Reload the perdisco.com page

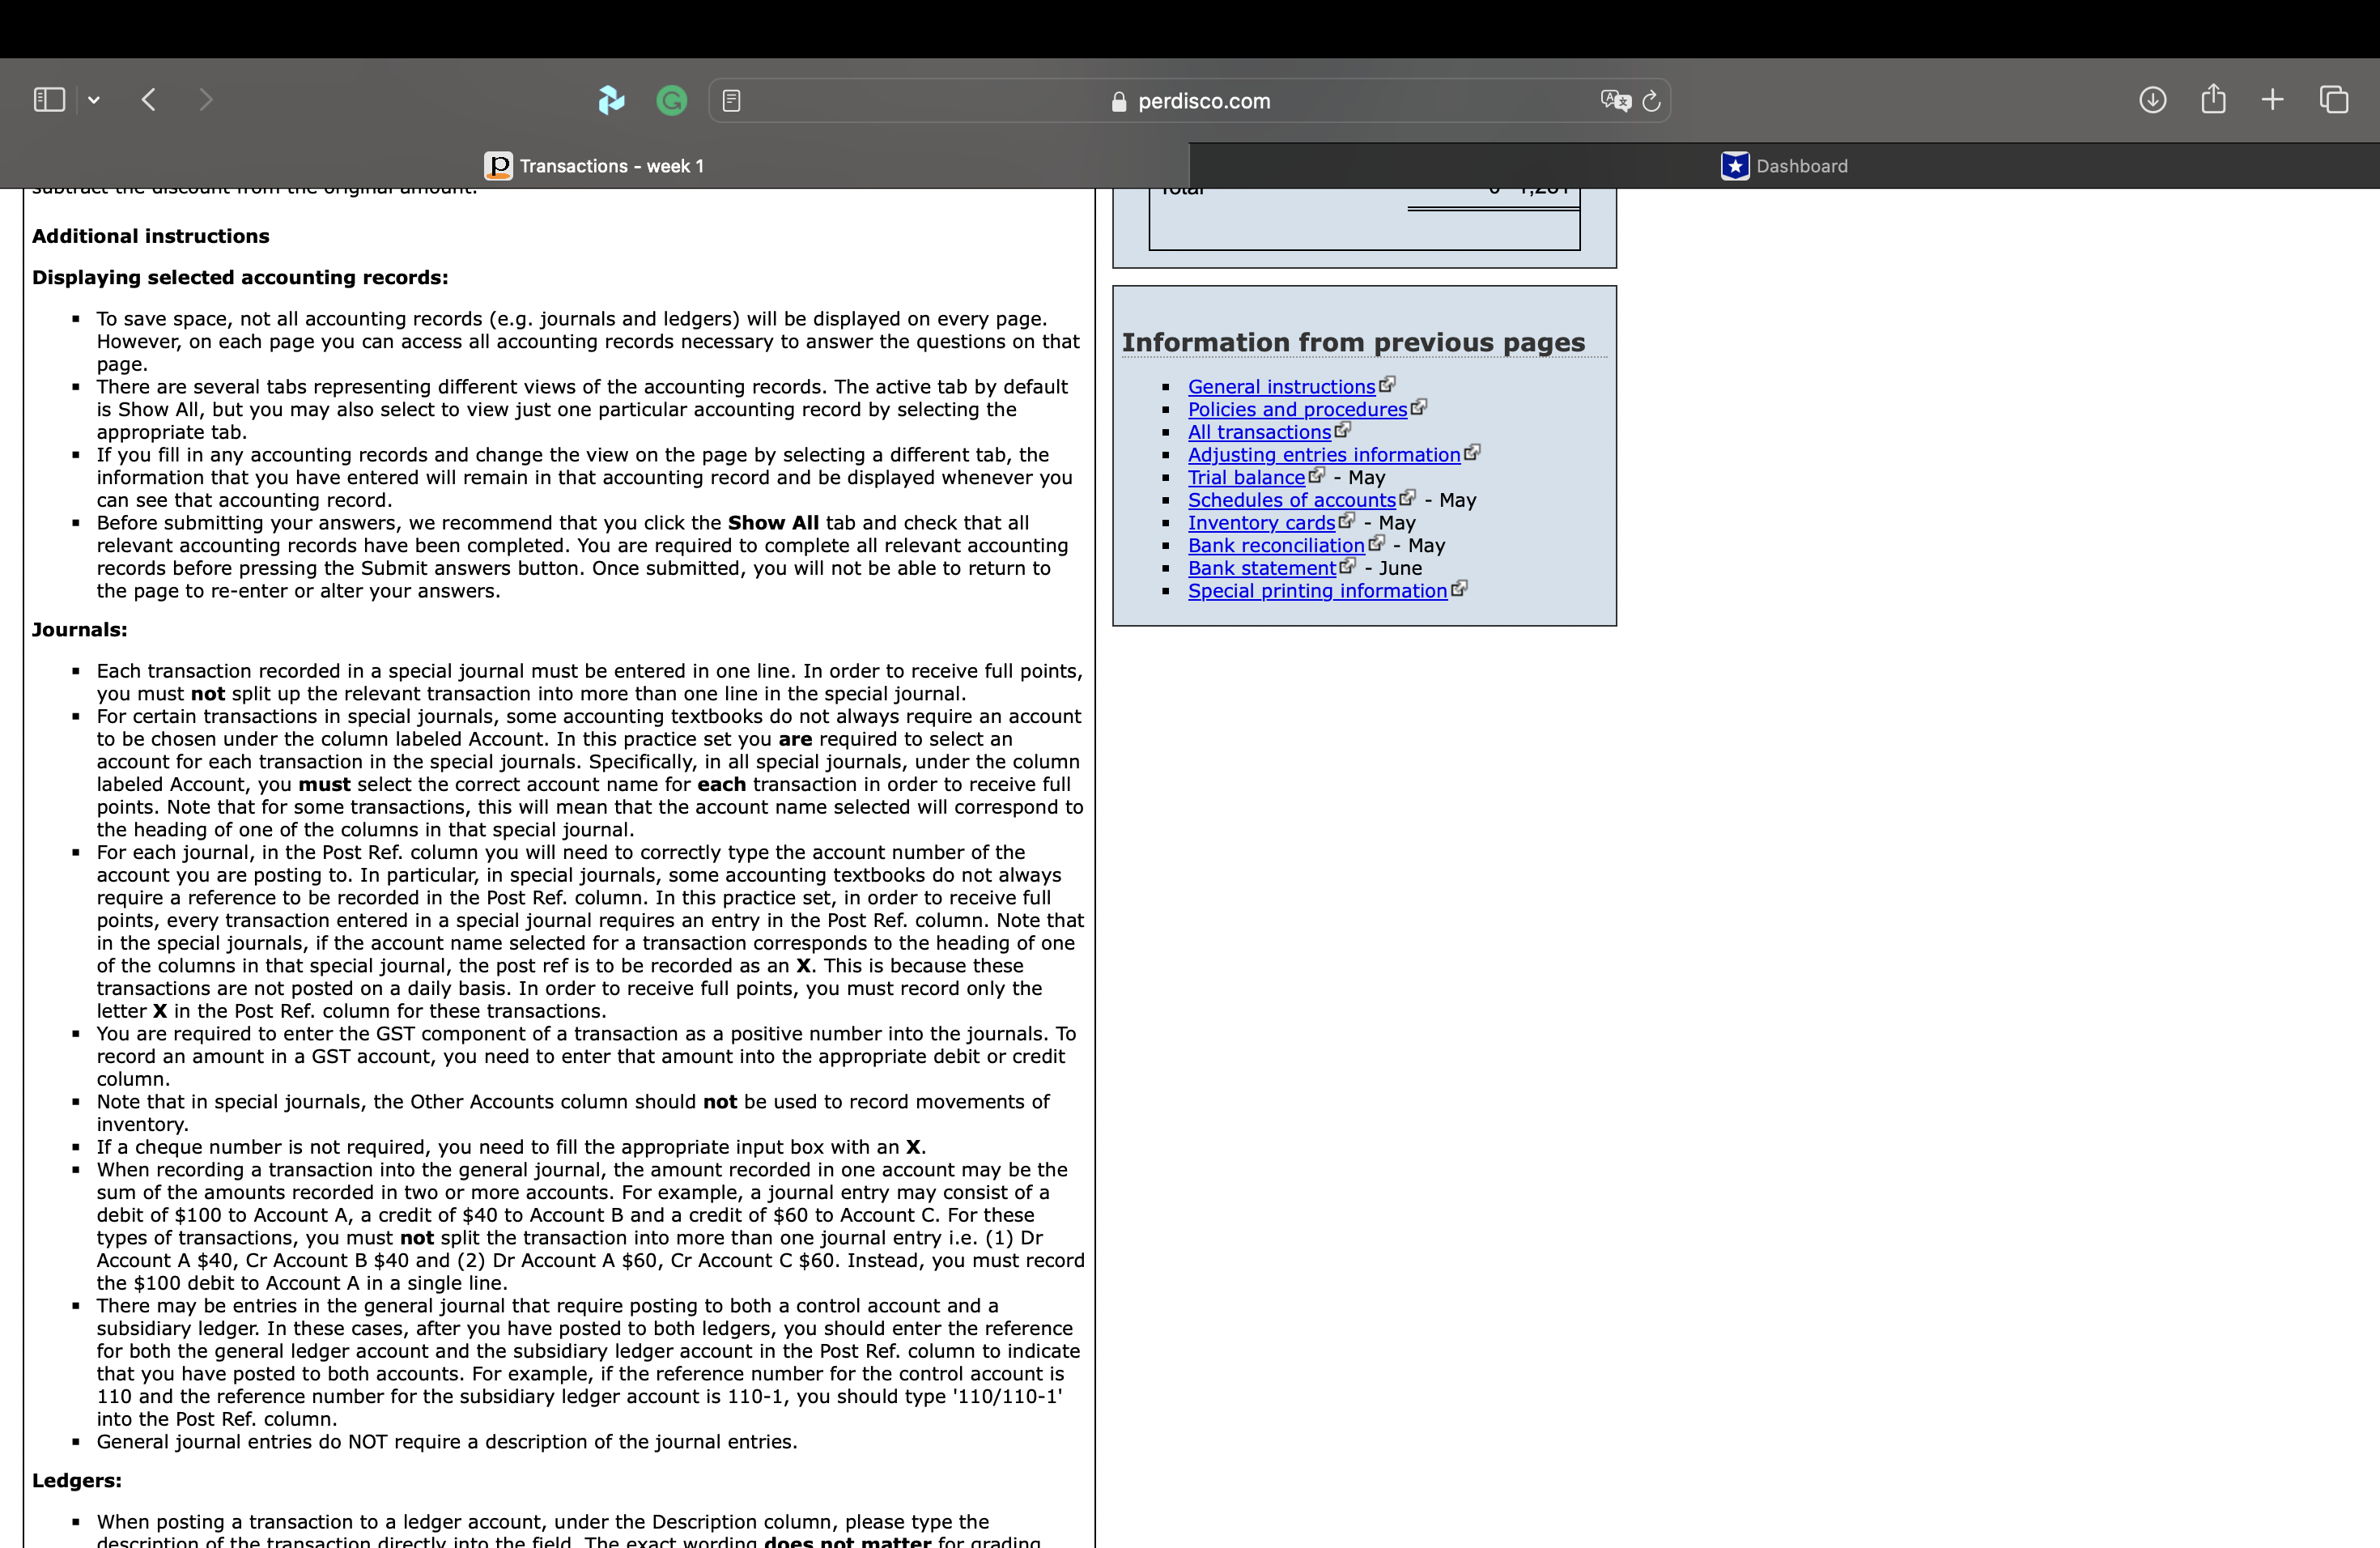coord(1652,101)
